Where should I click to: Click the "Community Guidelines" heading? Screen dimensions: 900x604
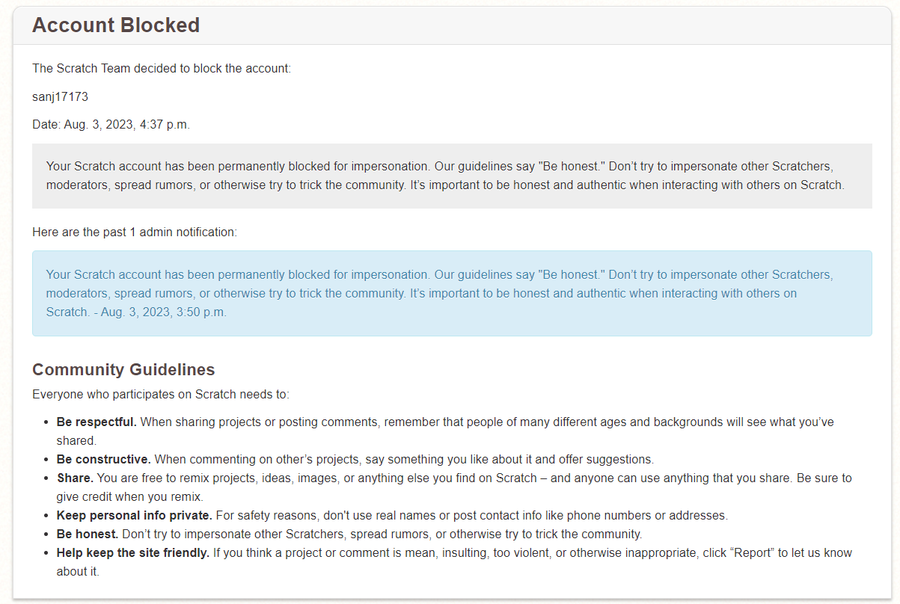(x=123, y=370)
